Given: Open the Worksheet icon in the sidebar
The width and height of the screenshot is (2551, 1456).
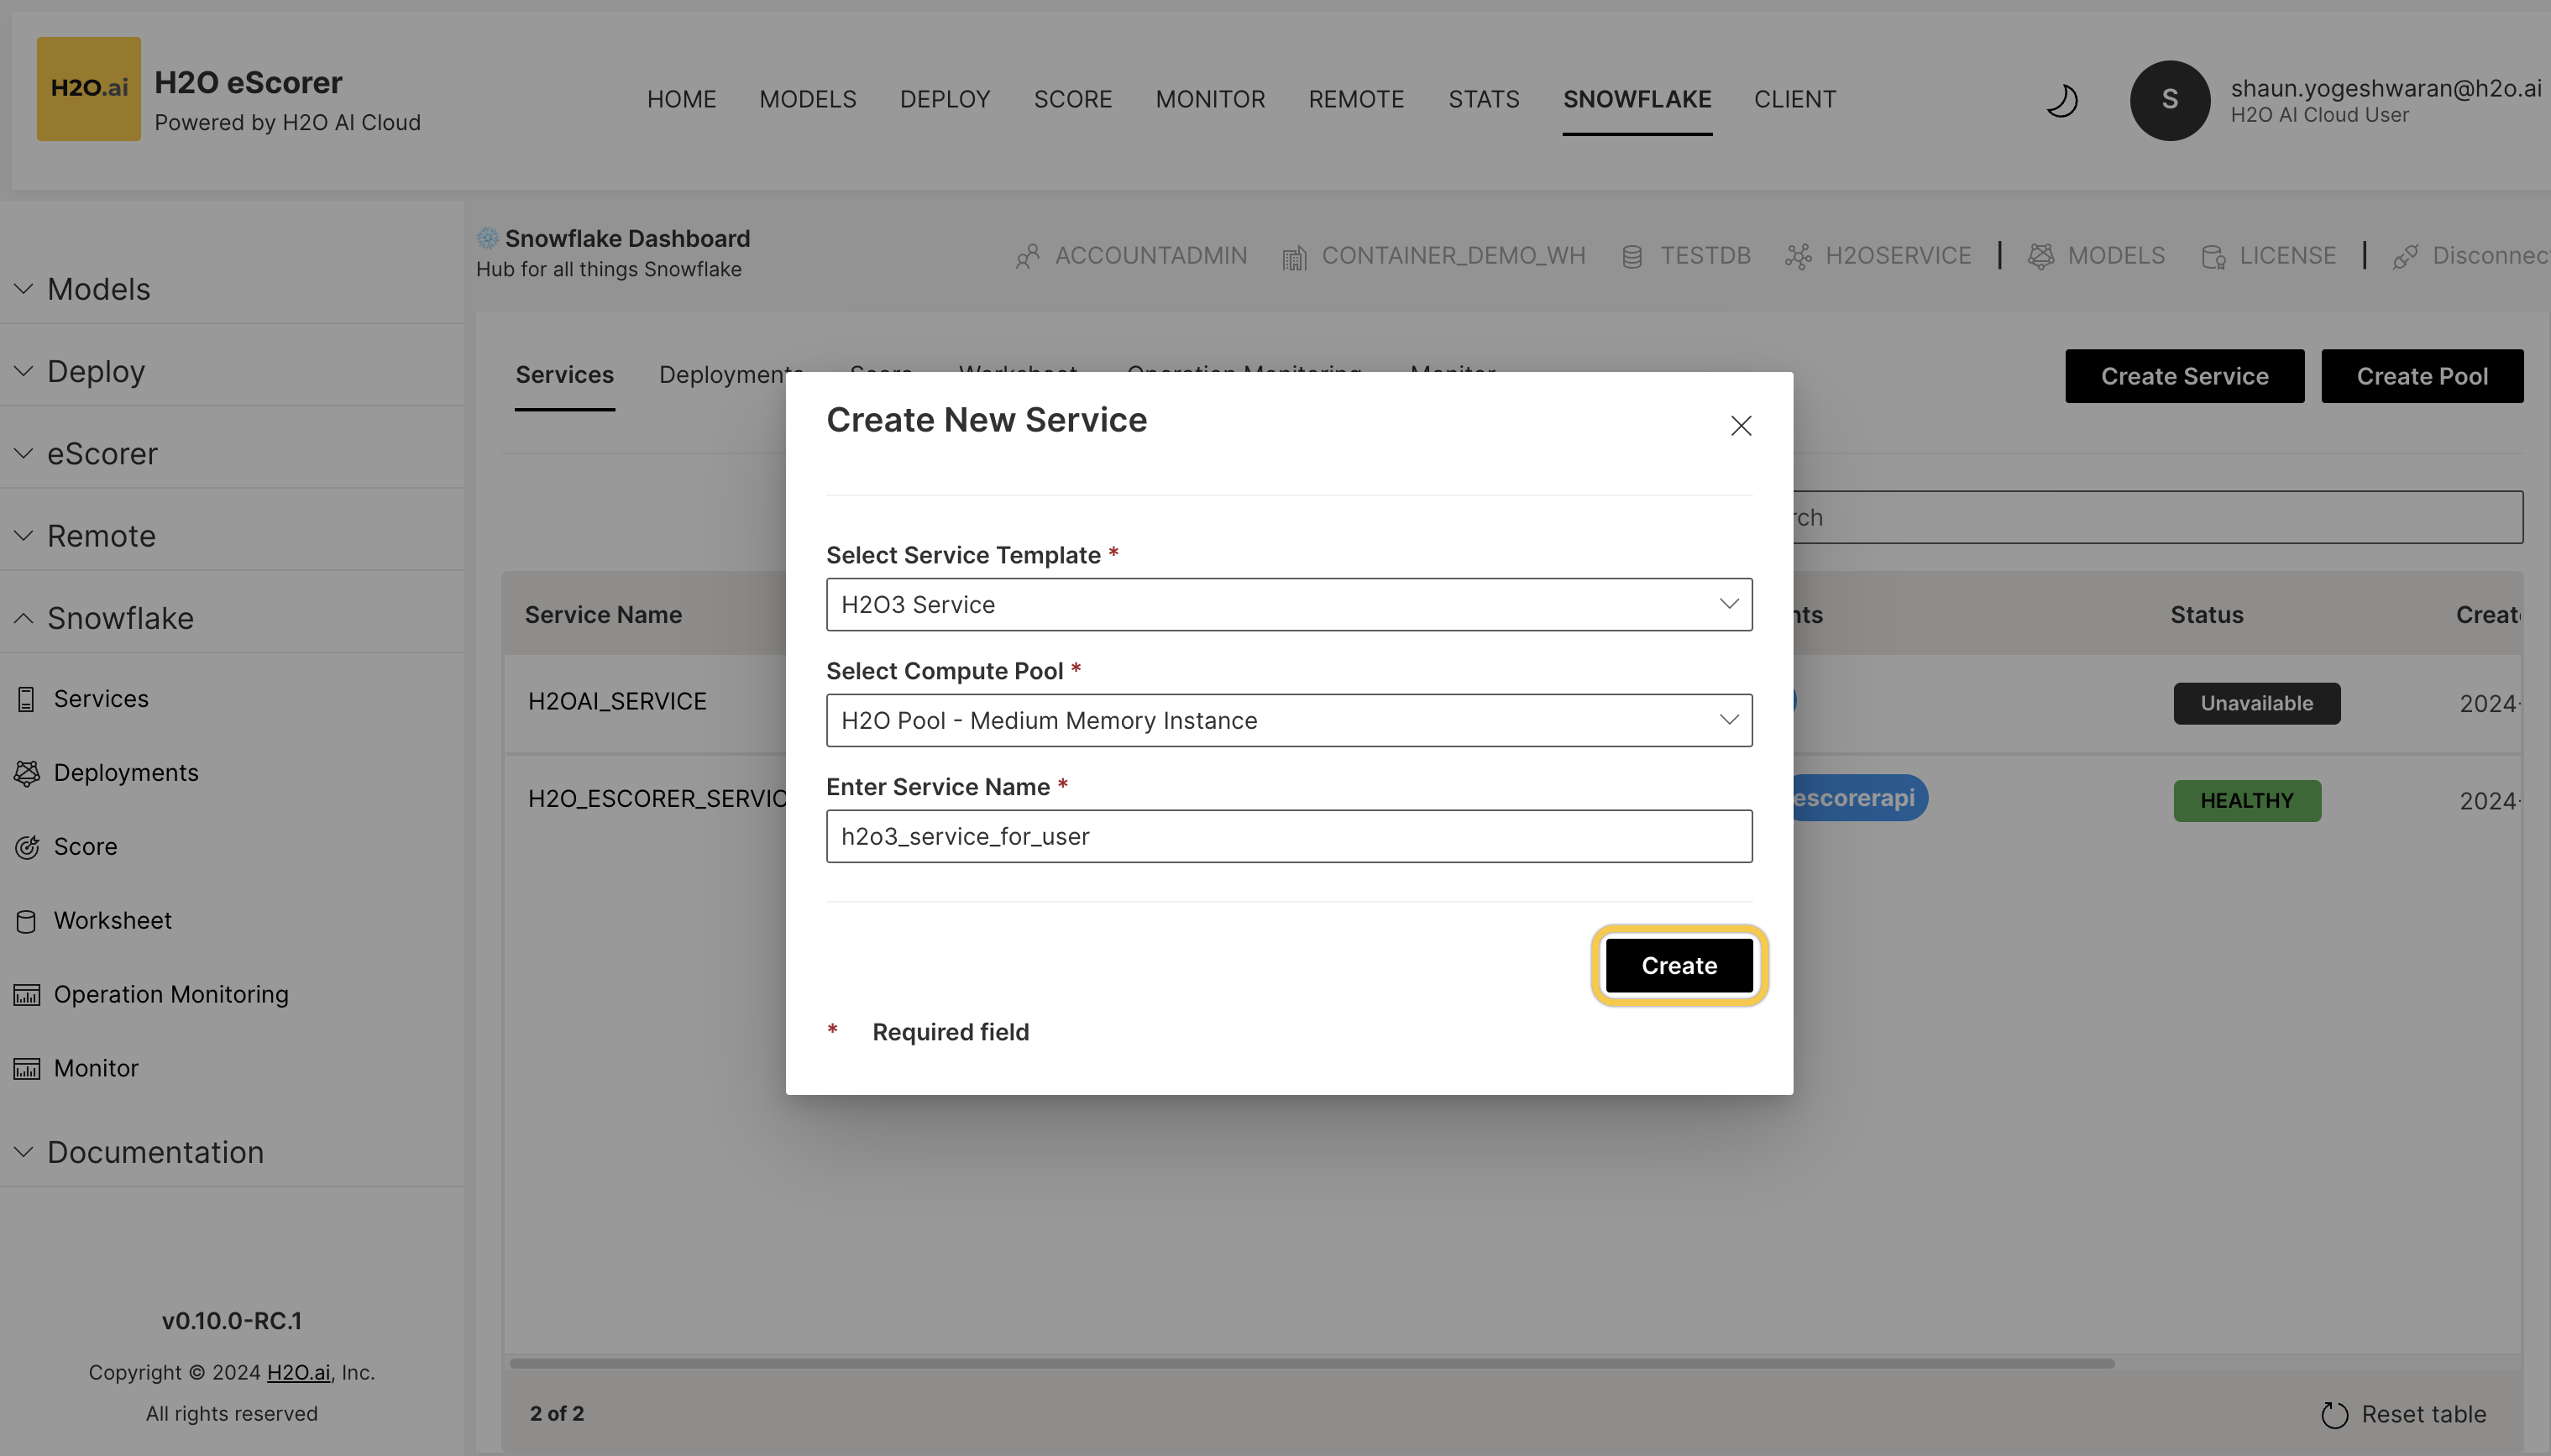Looking at the screenshot, I should pos(26,920).
